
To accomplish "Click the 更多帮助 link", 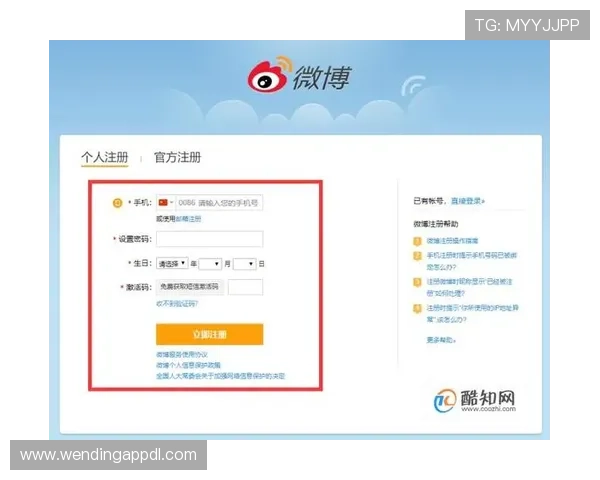I will click(x=441, y=340).
